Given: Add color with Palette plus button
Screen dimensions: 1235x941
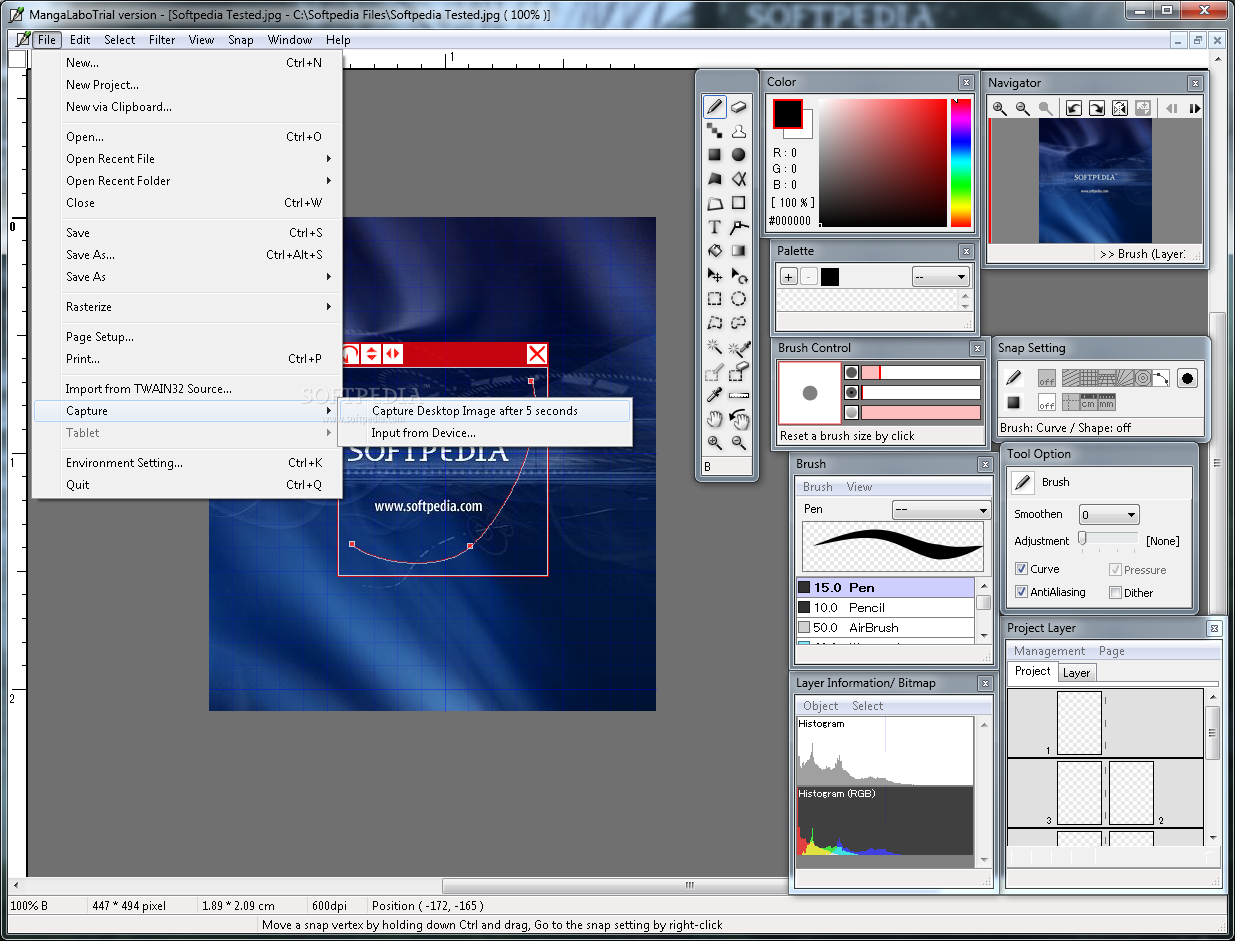Looking at the screenshot, I should click(x=789, y=277).
